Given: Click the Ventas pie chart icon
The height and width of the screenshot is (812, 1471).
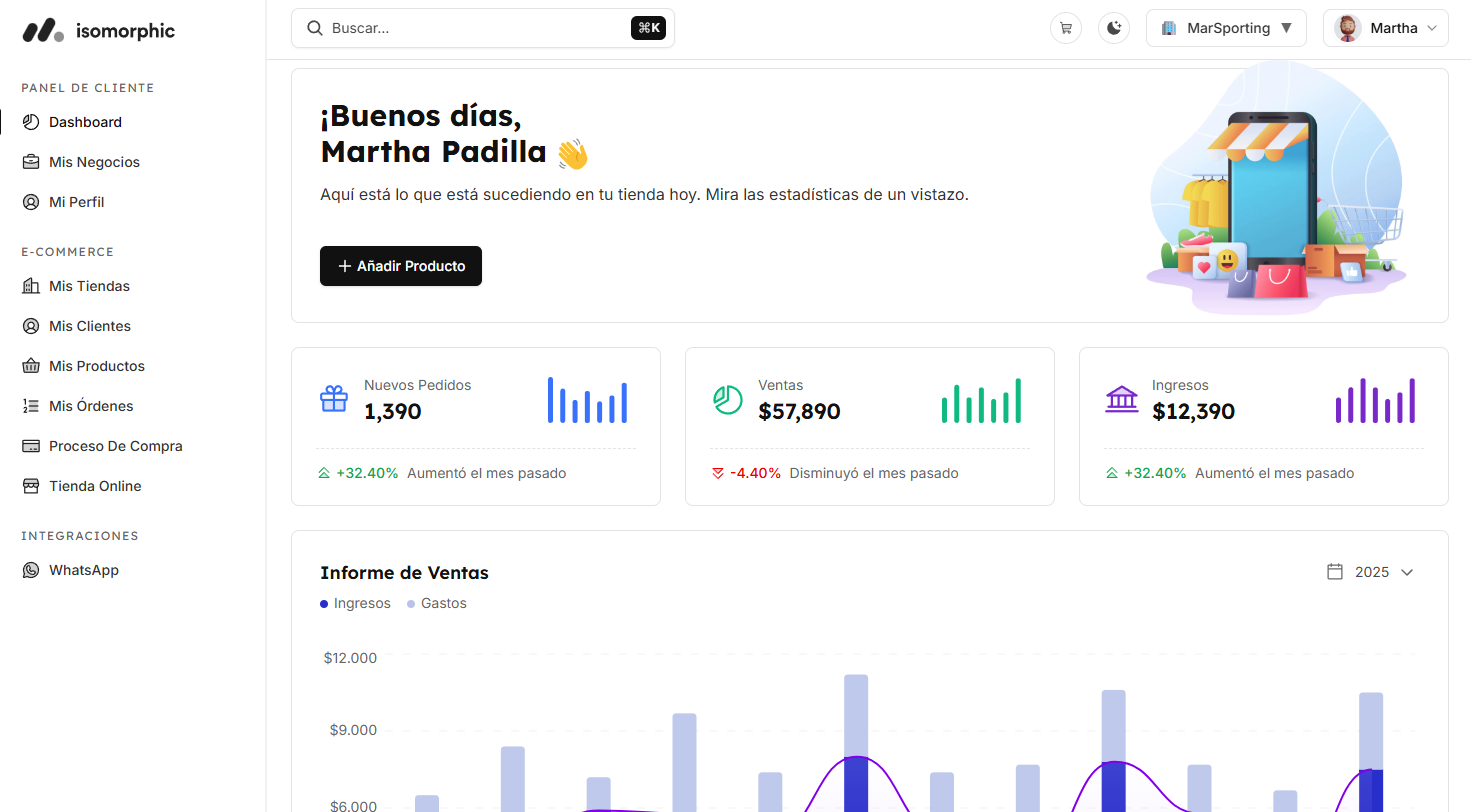Looking at the screenshot, I should pyautogui.click(x=728, y=400).
